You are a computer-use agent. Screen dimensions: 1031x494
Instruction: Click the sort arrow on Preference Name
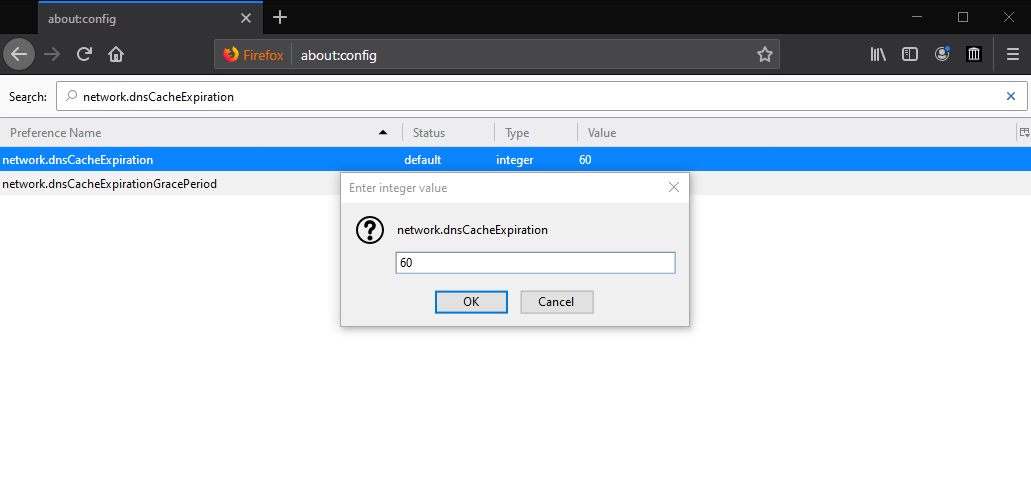point(383,133)
